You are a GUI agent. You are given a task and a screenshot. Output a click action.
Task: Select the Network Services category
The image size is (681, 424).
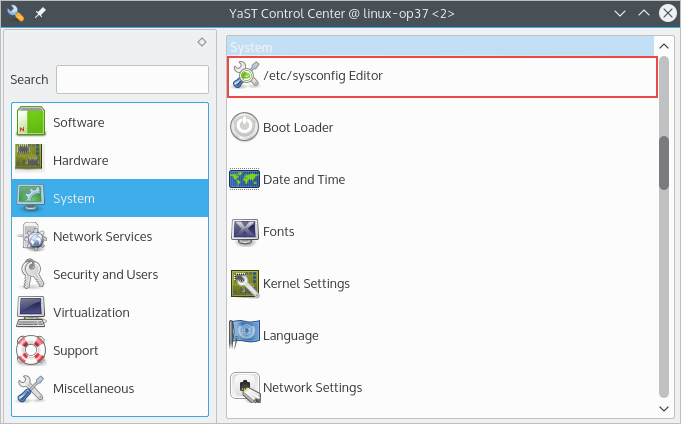tap(102, 237)
